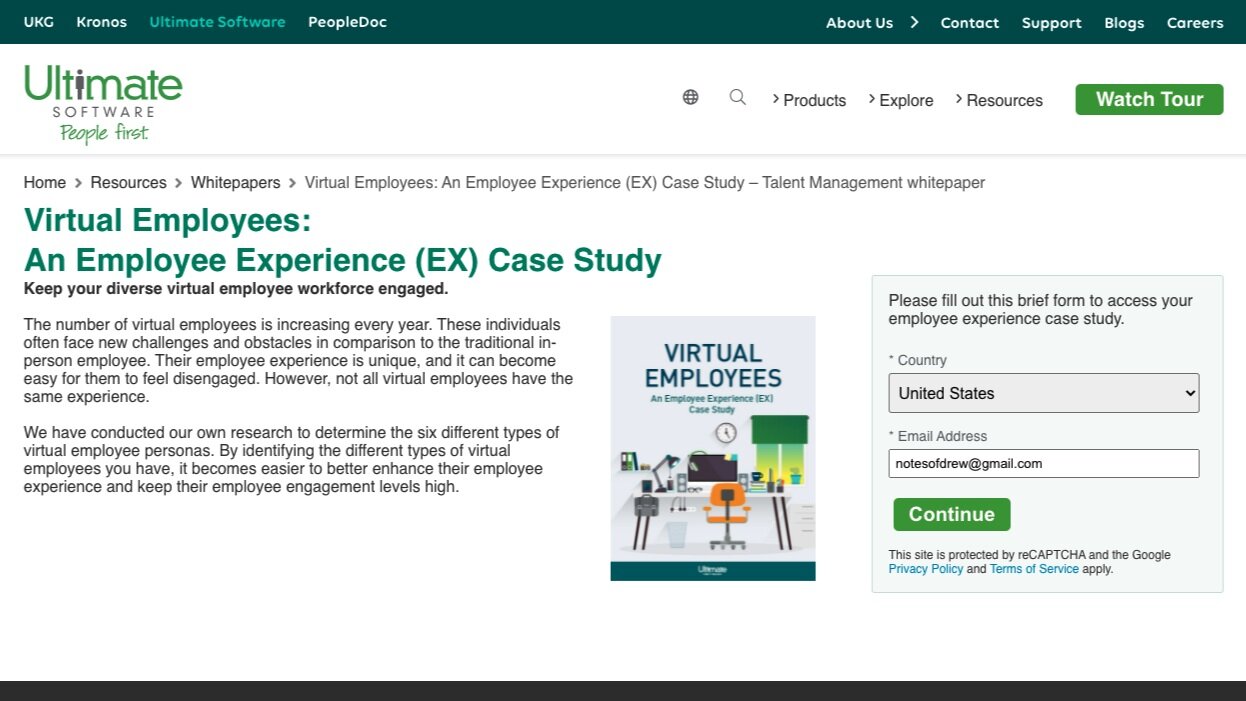Expand the Products navigation menu
This screenshot has width=1246, height=701.
click(x=814, y=100)
